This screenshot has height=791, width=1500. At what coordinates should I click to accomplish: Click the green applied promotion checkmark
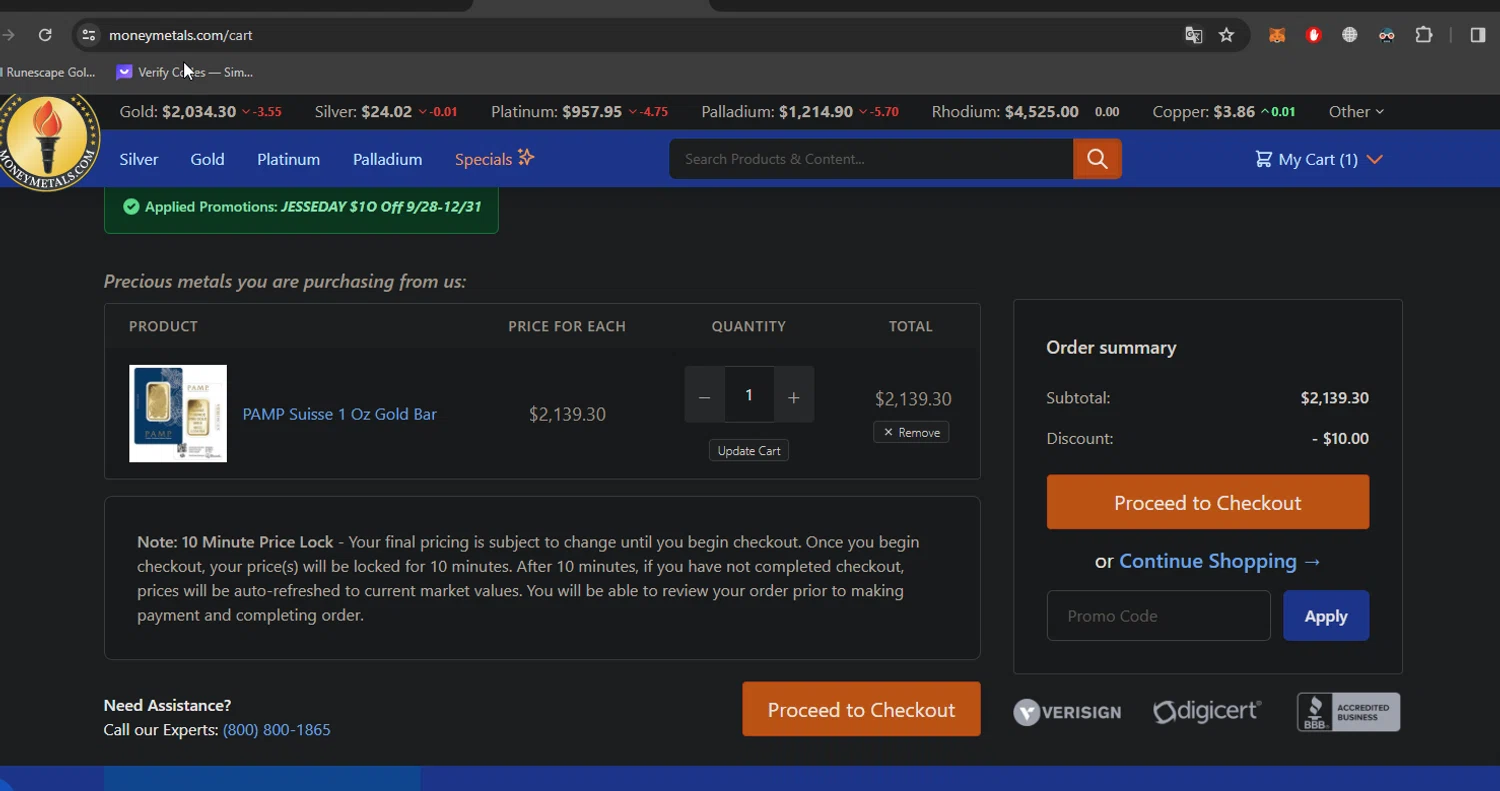[x=131, y=207]
